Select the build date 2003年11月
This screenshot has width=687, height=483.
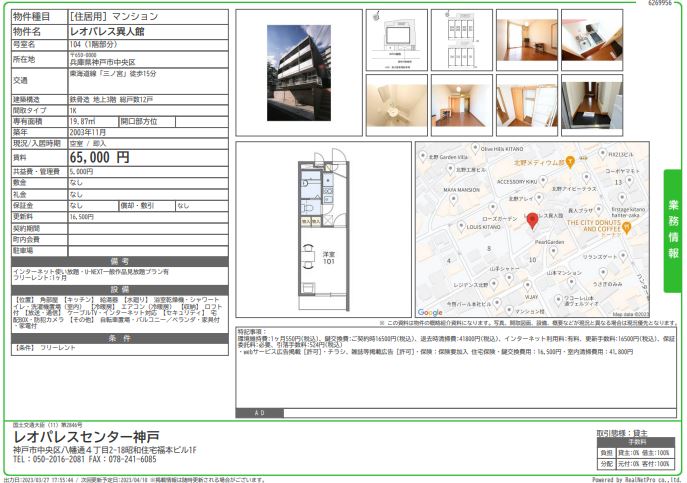click(x=88, y=132)
